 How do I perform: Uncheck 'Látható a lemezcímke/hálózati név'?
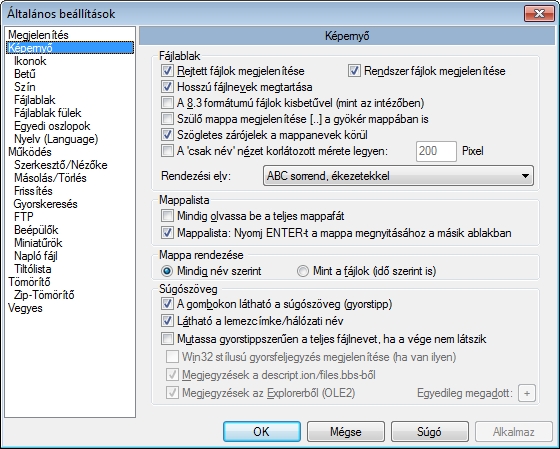(167, 321)
